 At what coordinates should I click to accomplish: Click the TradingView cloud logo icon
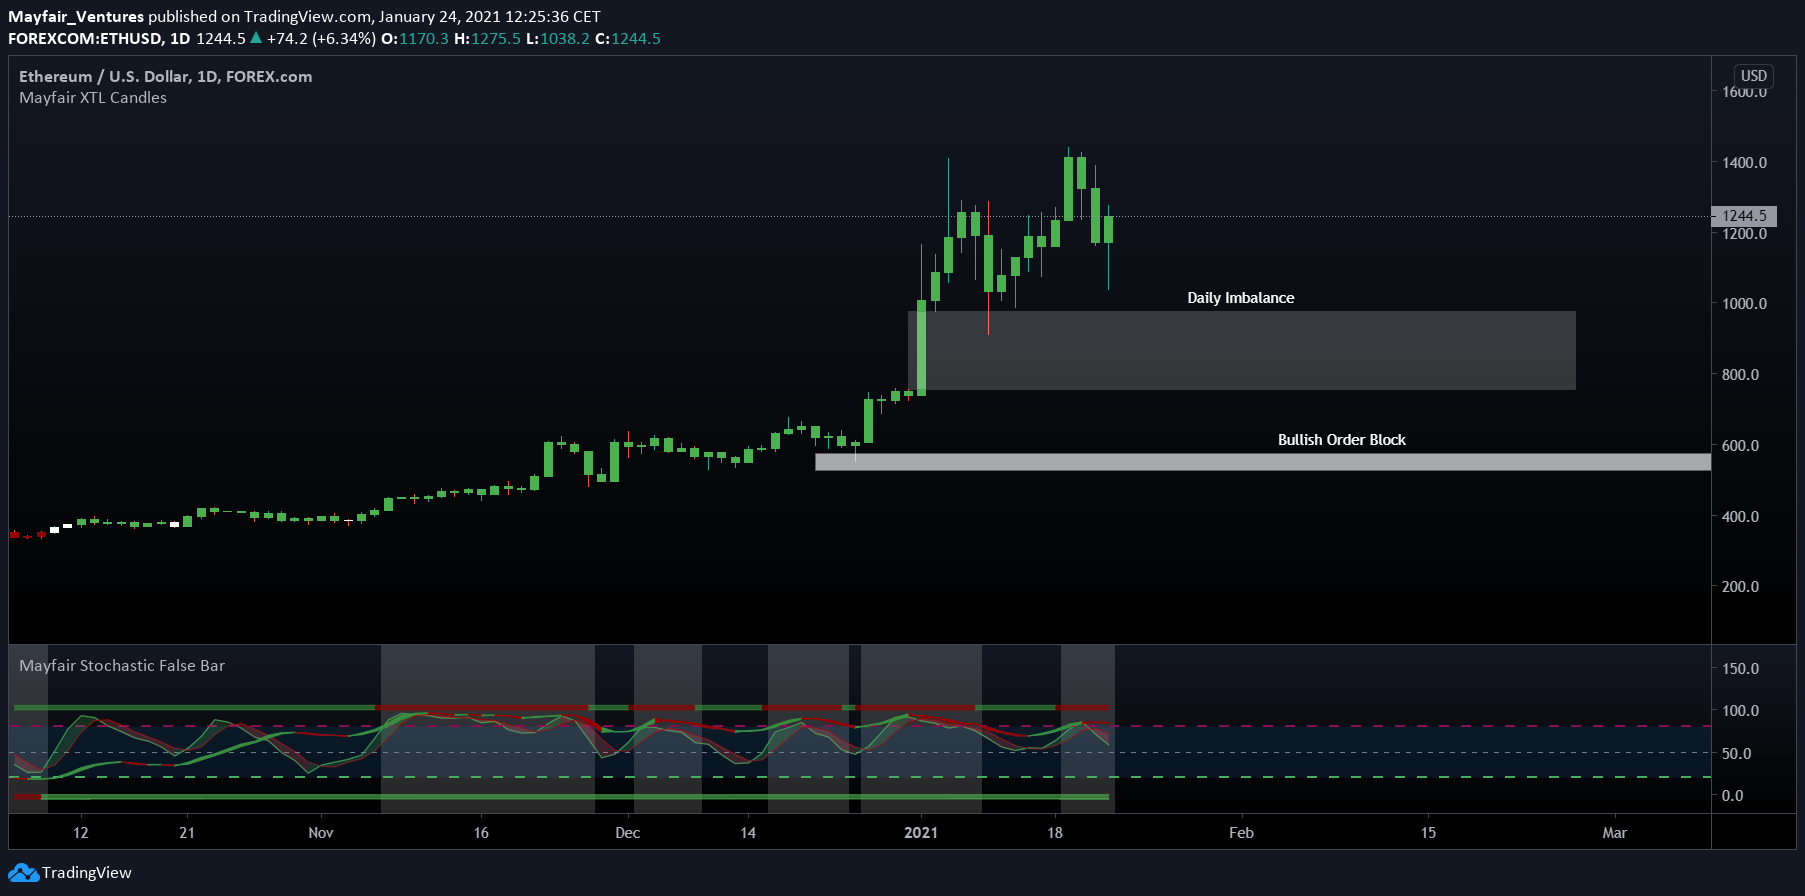23,873
